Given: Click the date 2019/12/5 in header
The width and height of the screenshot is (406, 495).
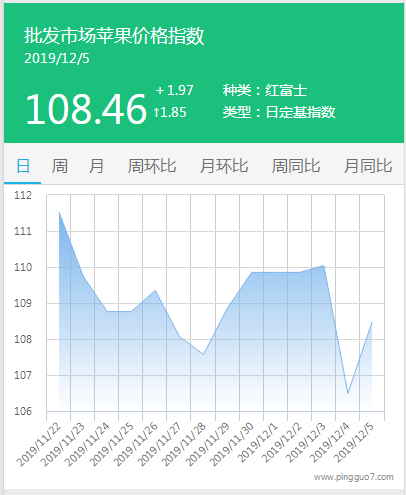Looking at the screenshot, I should [x=57, y=58].
